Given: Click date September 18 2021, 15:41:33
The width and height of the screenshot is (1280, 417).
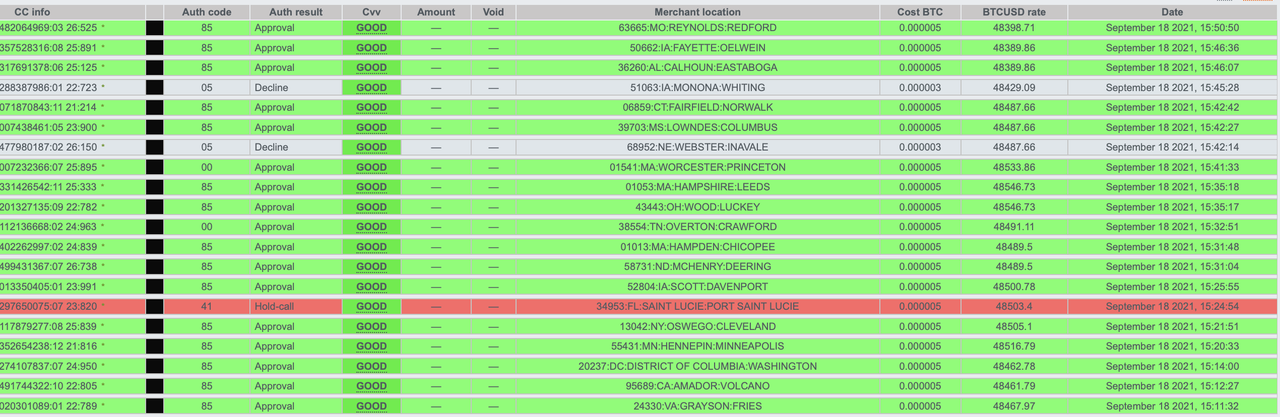Looking at the screenshot, I should click(1172, 167).
